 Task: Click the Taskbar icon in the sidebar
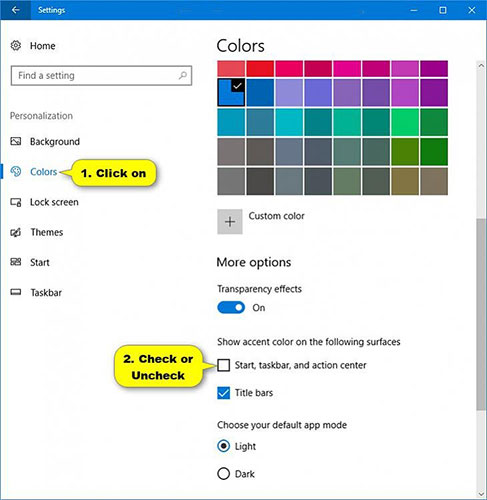pos(16,292)
